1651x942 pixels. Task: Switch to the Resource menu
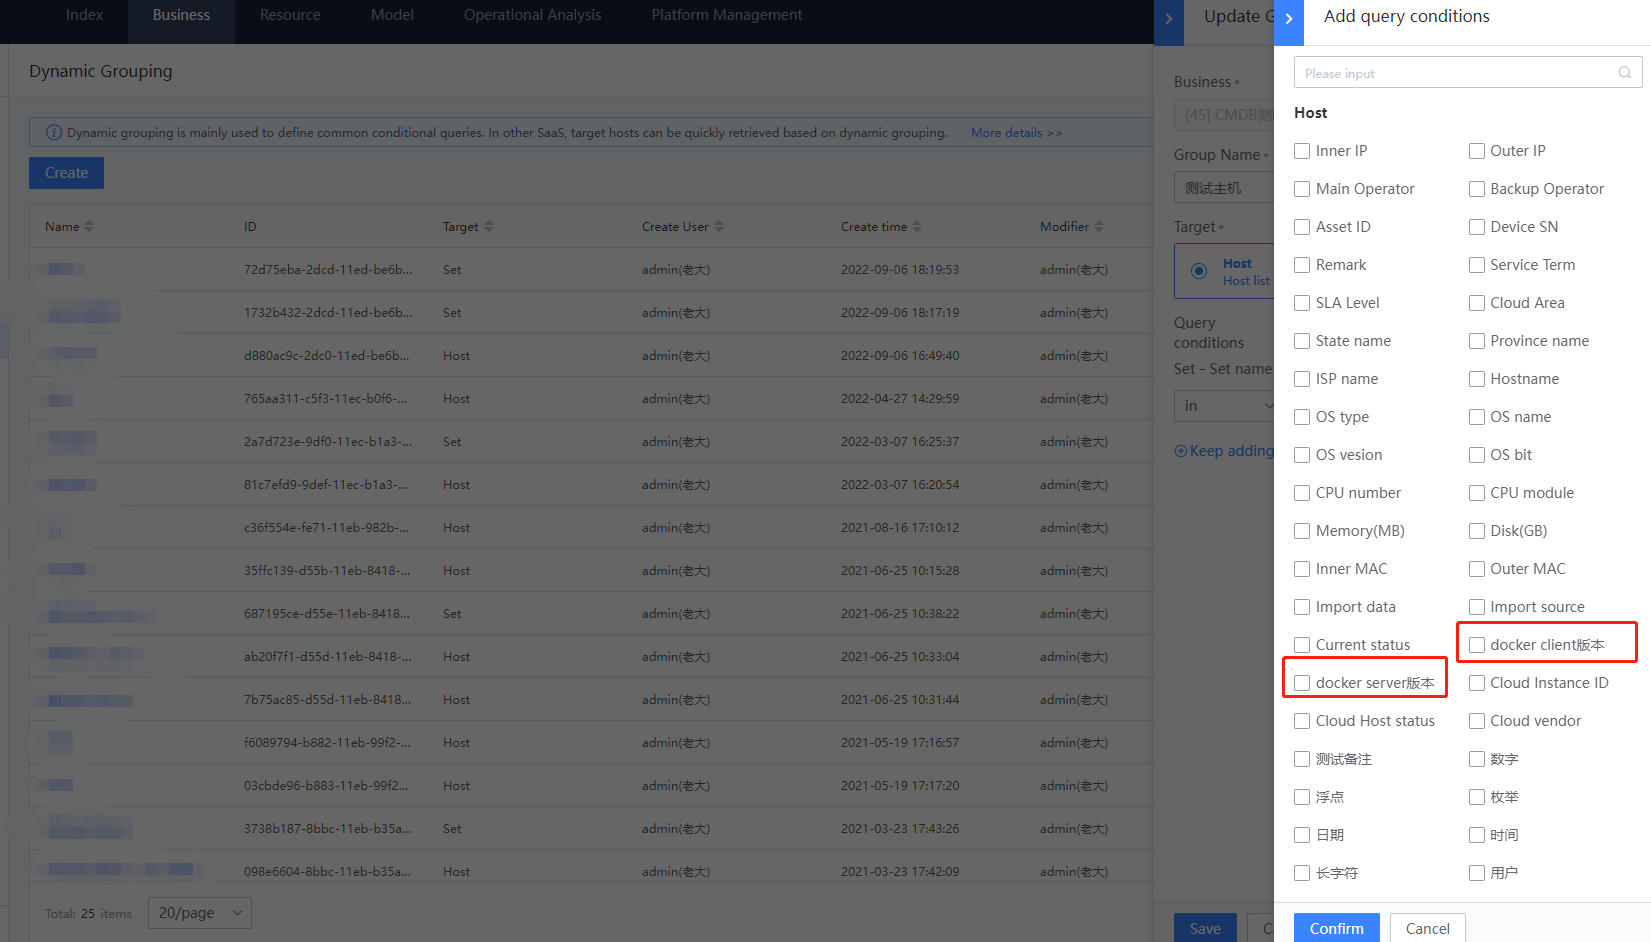tap(289, 15)
